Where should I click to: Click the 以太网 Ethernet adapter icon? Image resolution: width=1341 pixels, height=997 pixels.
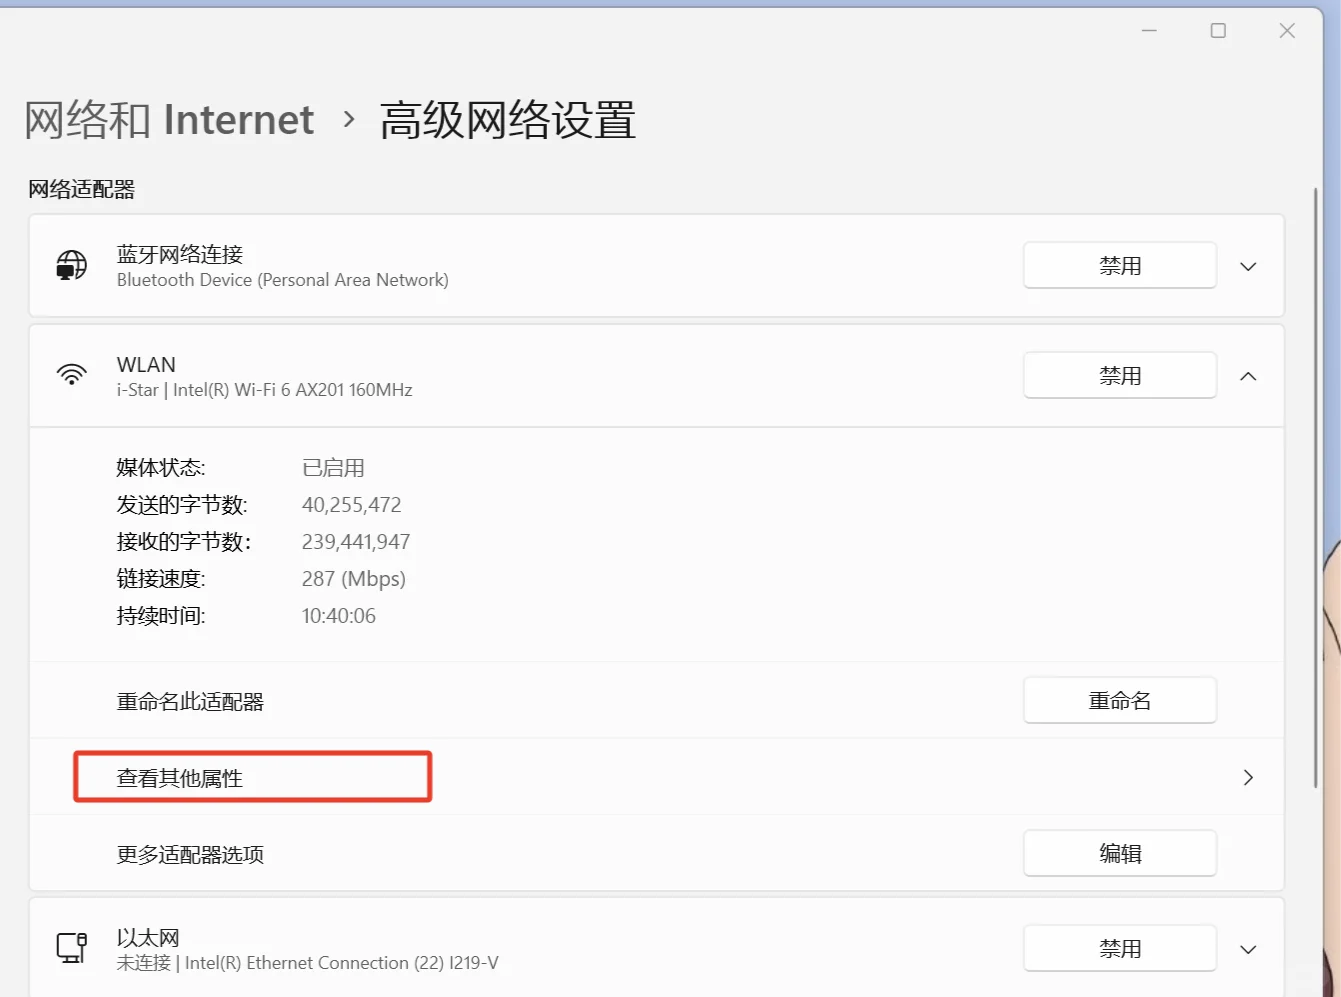pyautogui.click(x=71, y=948)
